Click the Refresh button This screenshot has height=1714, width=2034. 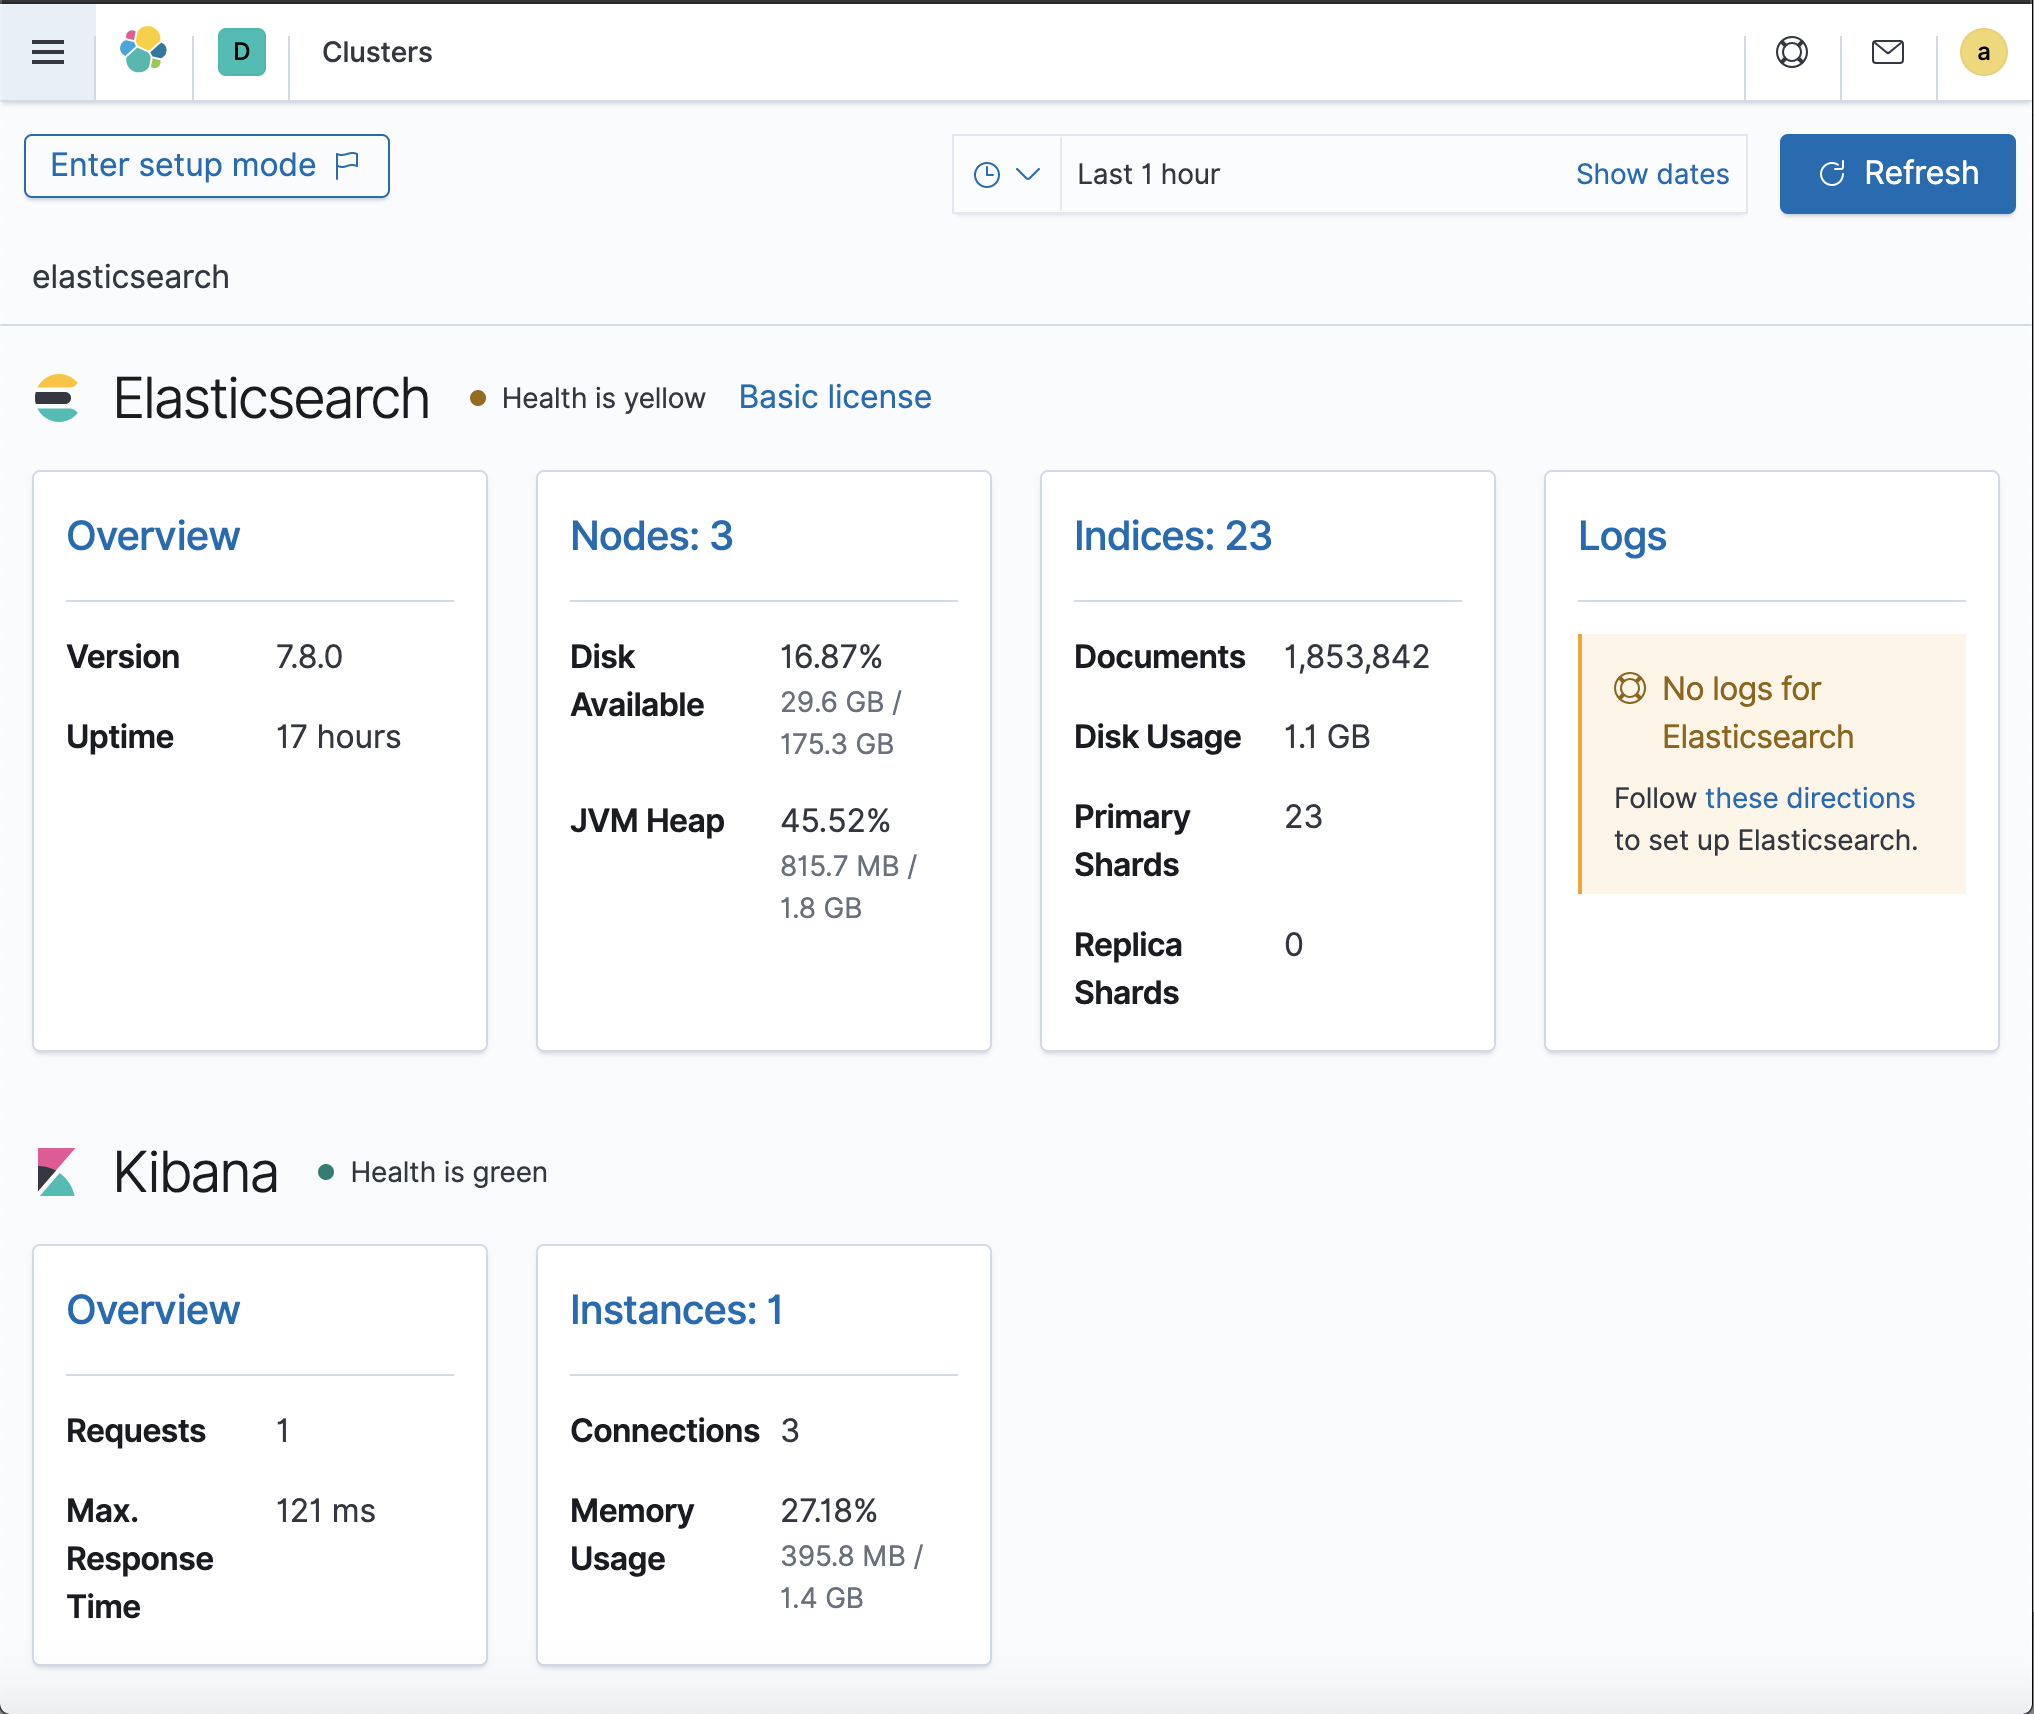point(1897,174)
